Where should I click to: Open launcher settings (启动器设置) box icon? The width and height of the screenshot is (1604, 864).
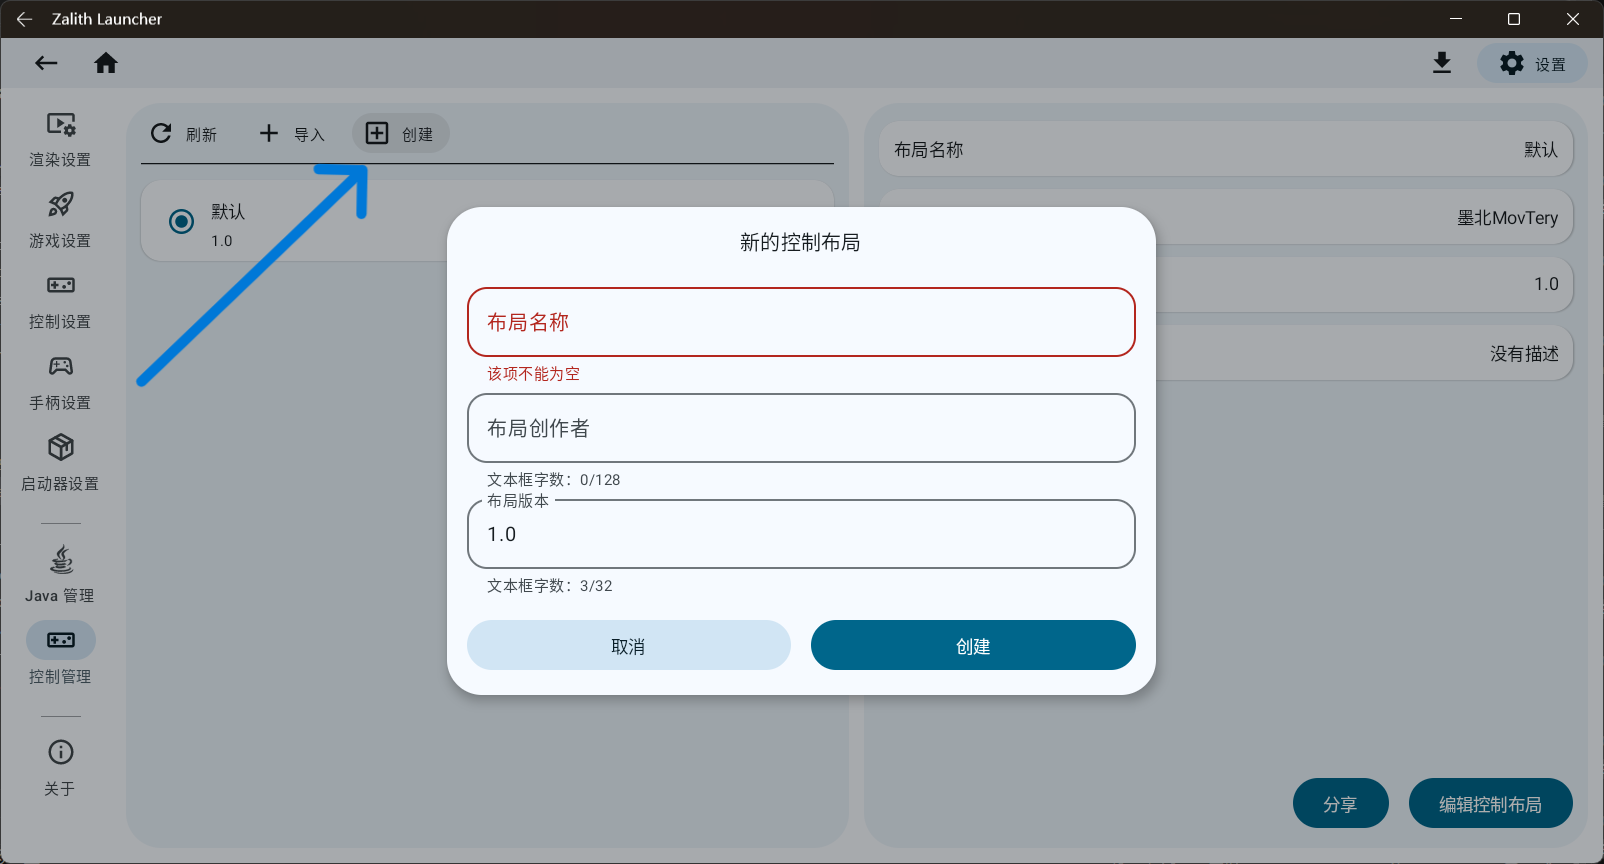click(60, 448)
